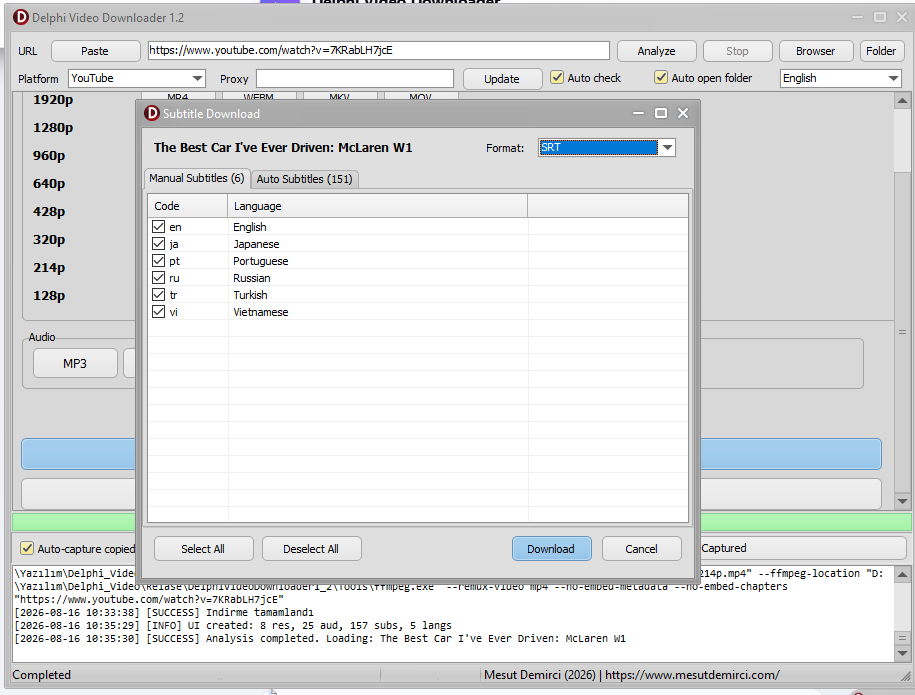Image resolution: width=915 pixels, height=695 pixels.
Task: Maximize the Delphi Video Downloader main window
Action: (880, 17)
